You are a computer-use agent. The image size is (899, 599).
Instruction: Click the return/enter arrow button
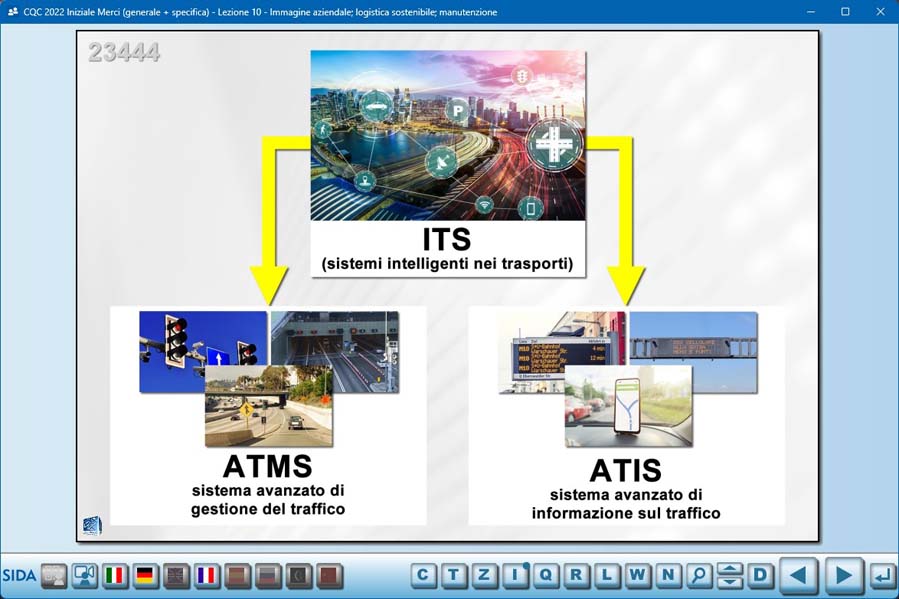click(882, 575)
